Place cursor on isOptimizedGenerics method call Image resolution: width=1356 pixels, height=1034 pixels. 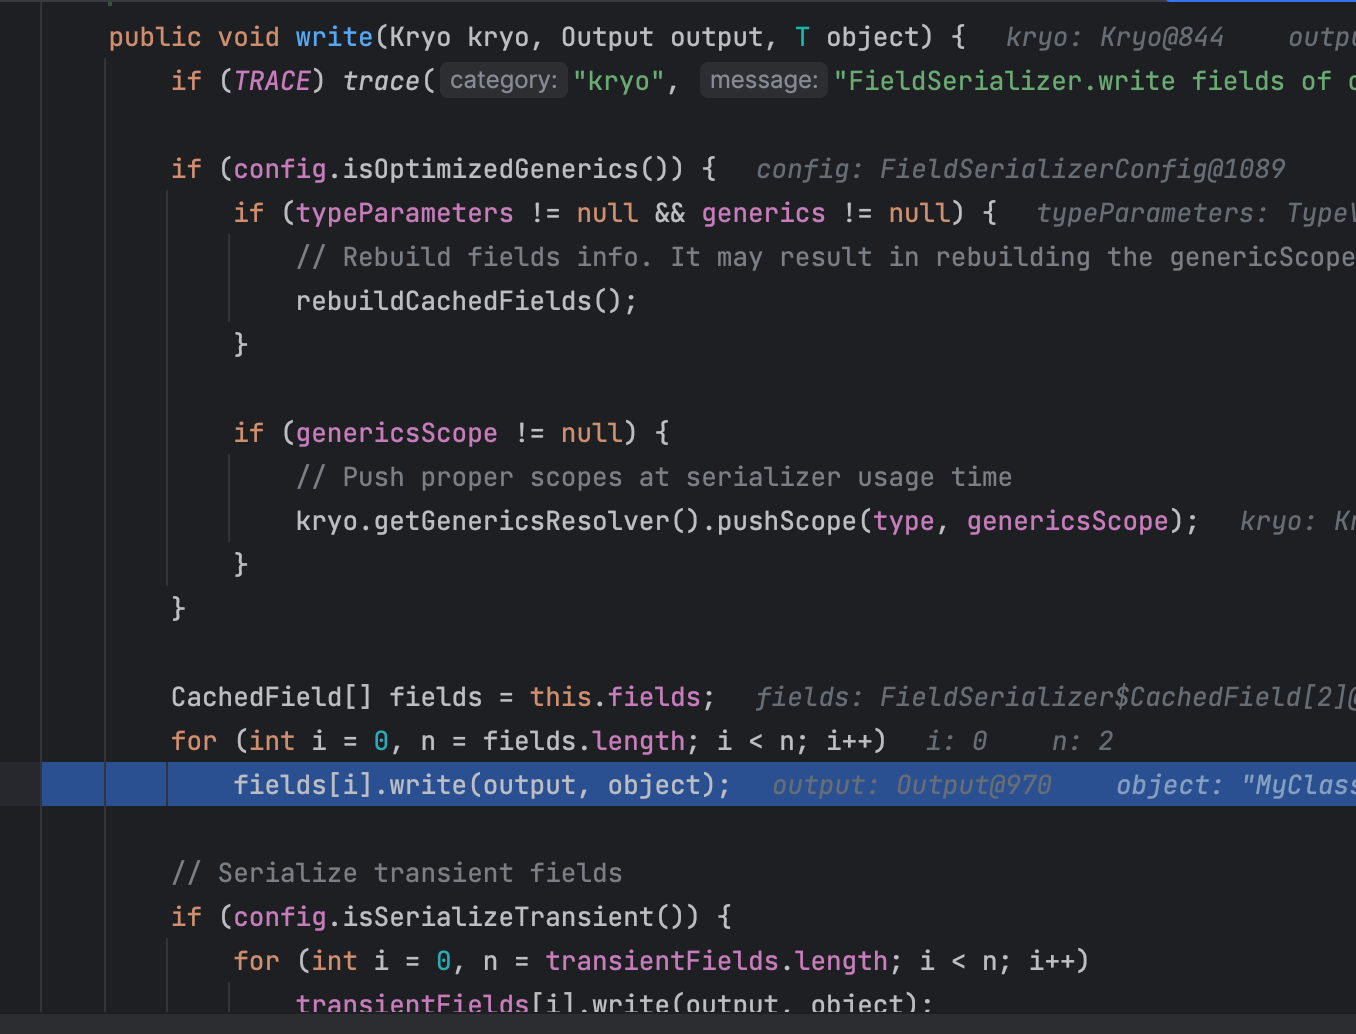[490, 169]
